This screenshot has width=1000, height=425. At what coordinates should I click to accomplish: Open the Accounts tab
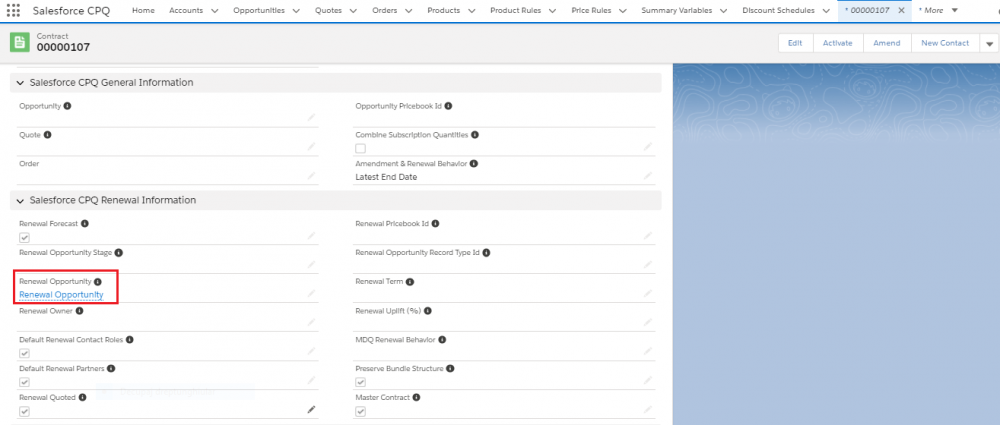click(x=186, y=10)
